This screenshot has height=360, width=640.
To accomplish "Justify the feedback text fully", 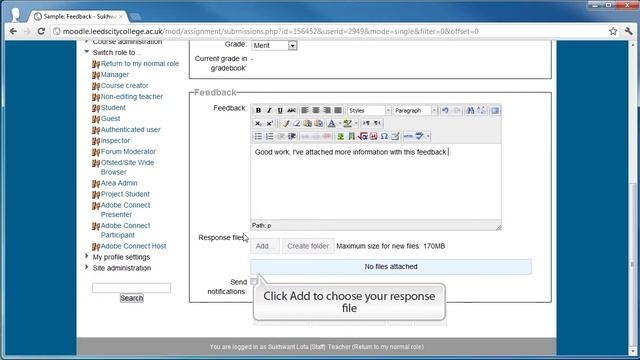I will (338, 110).
